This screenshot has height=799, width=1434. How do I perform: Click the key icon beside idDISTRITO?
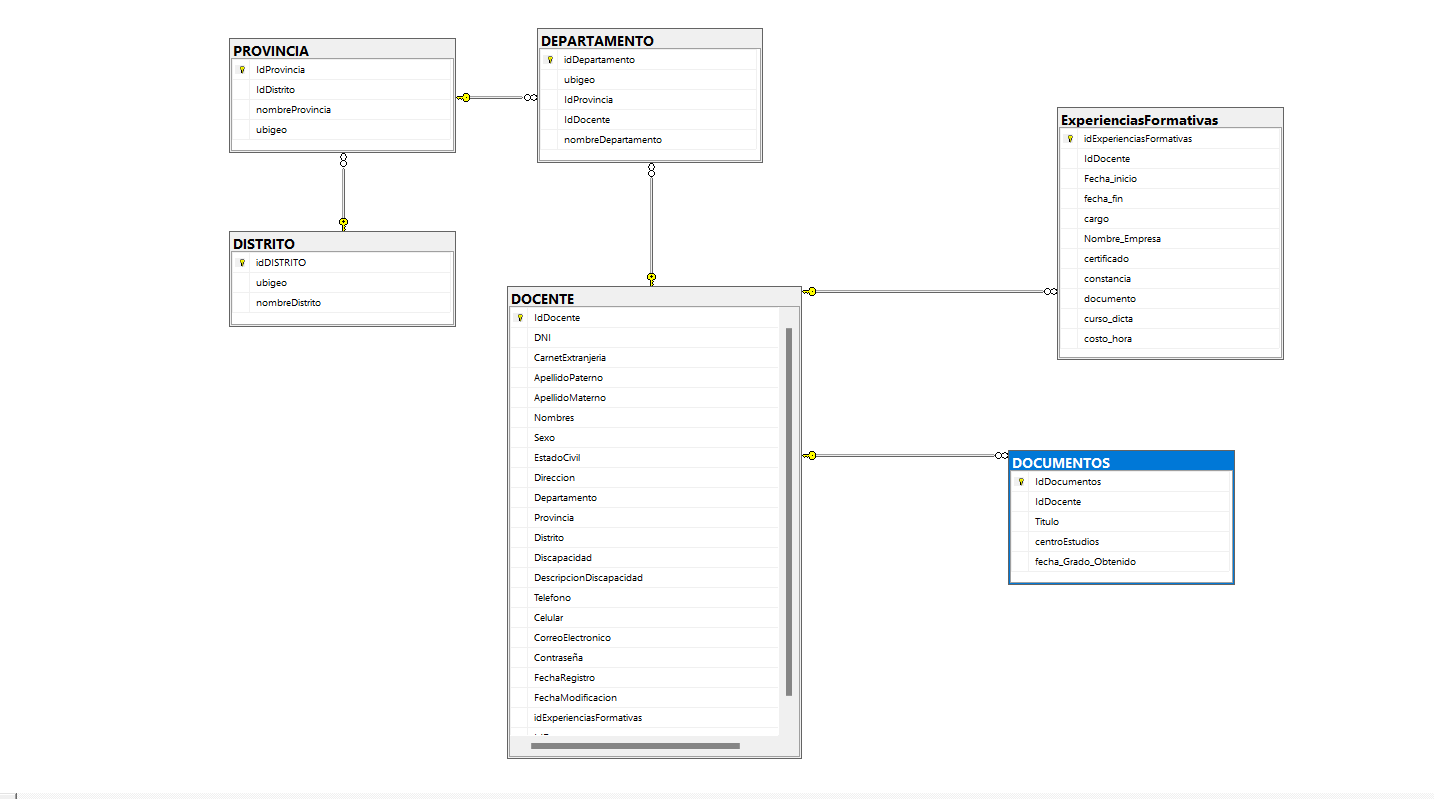point(241,262)
